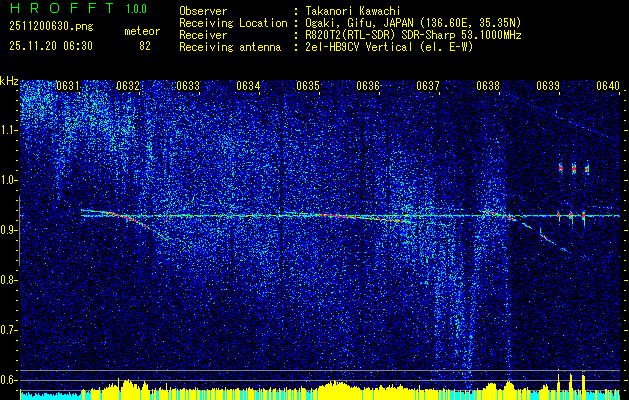Click the 0637 time marker
Viewport: 629px width, 400px height.
coord(428,85)
